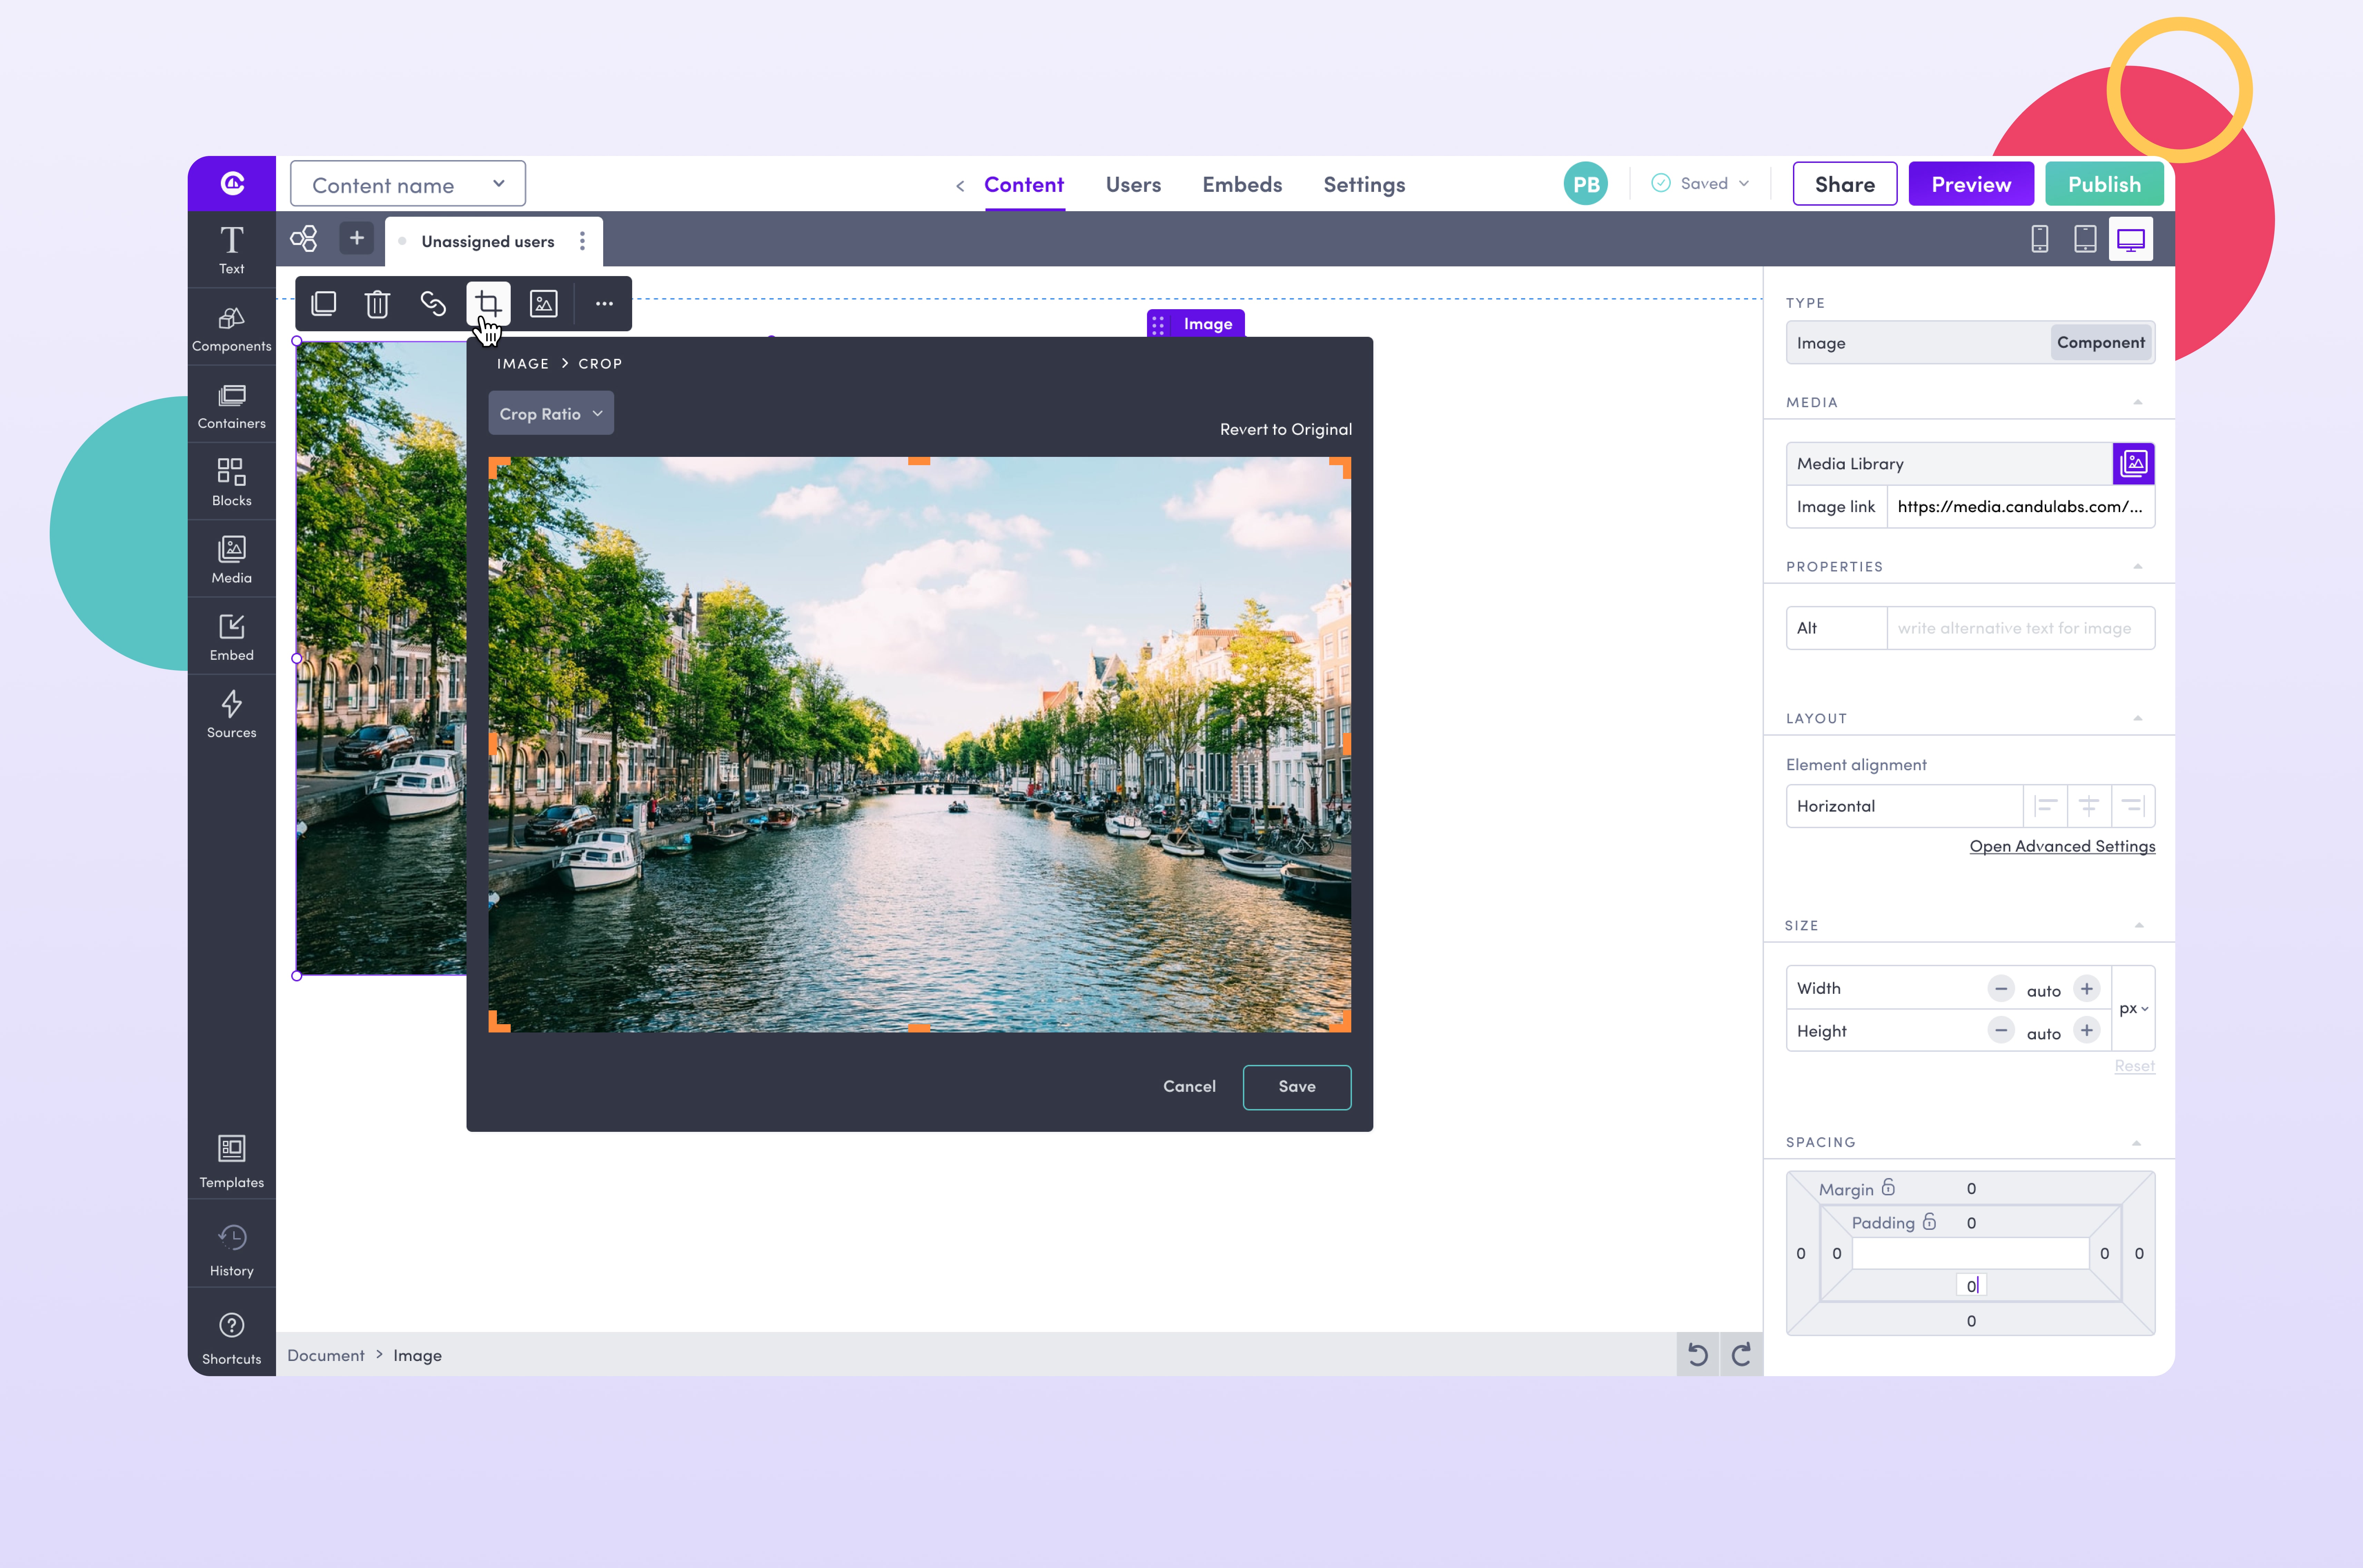Open Unassigned users tab options menu

point(582,241)
